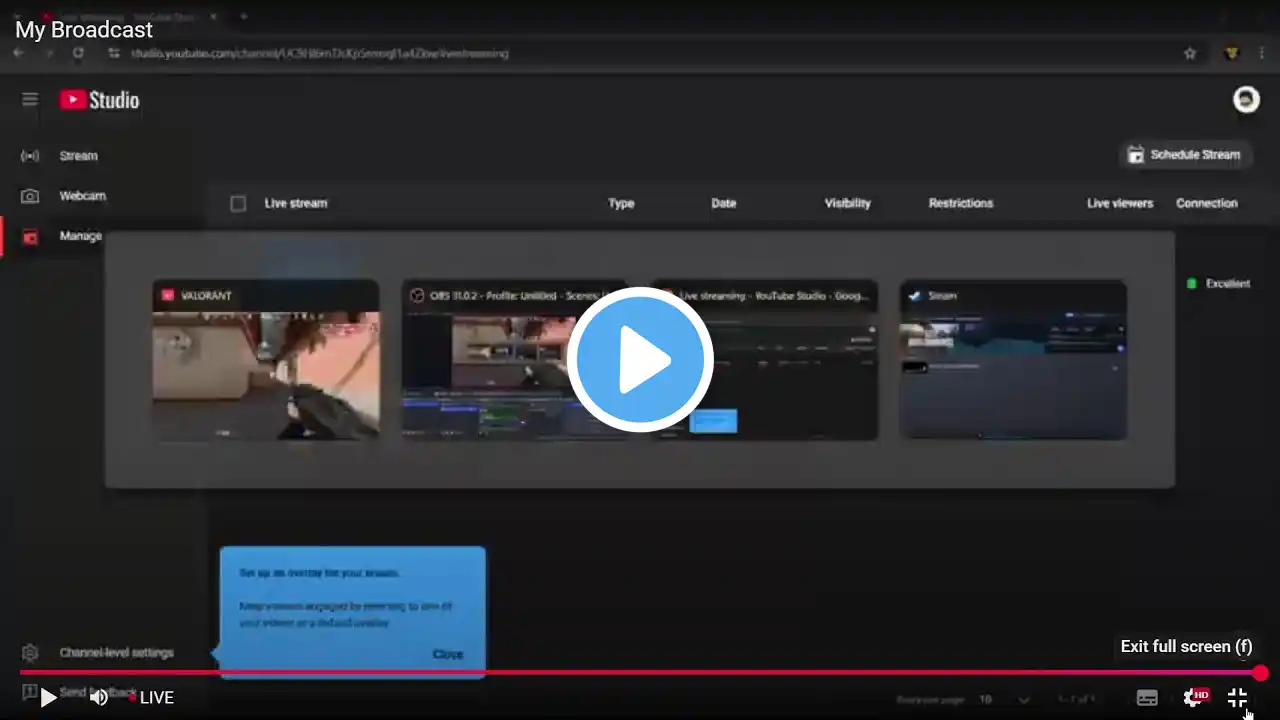Click the Stream broadcast icon in the sidebar
Viewport: 1280px width, 720px height.
pos(30,156)
